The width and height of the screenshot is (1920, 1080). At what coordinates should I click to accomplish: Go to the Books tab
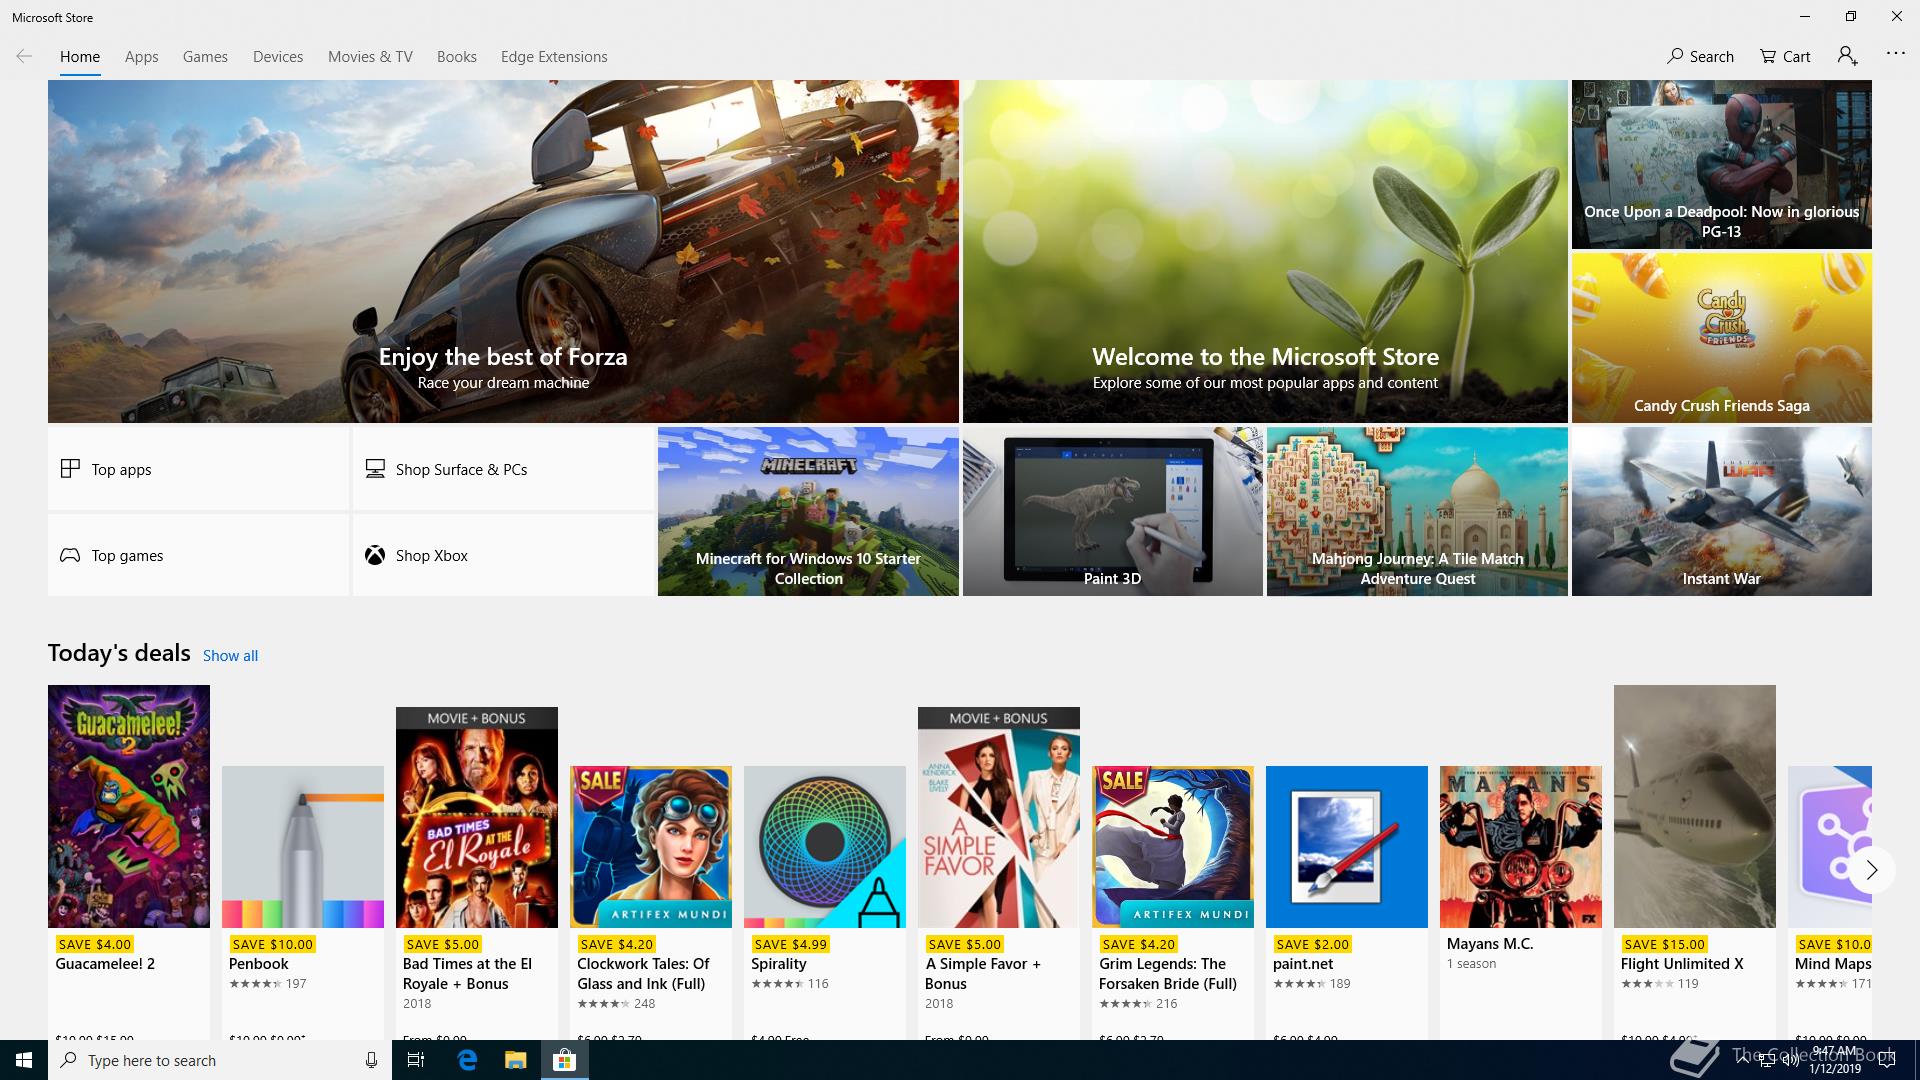pyautogui.click(x=456, y=57)
